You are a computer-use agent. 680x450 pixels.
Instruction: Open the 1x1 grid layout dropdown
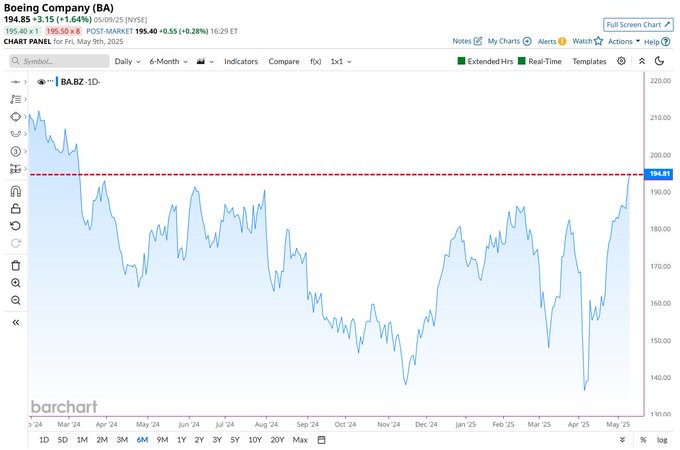(x=341, y=62)
